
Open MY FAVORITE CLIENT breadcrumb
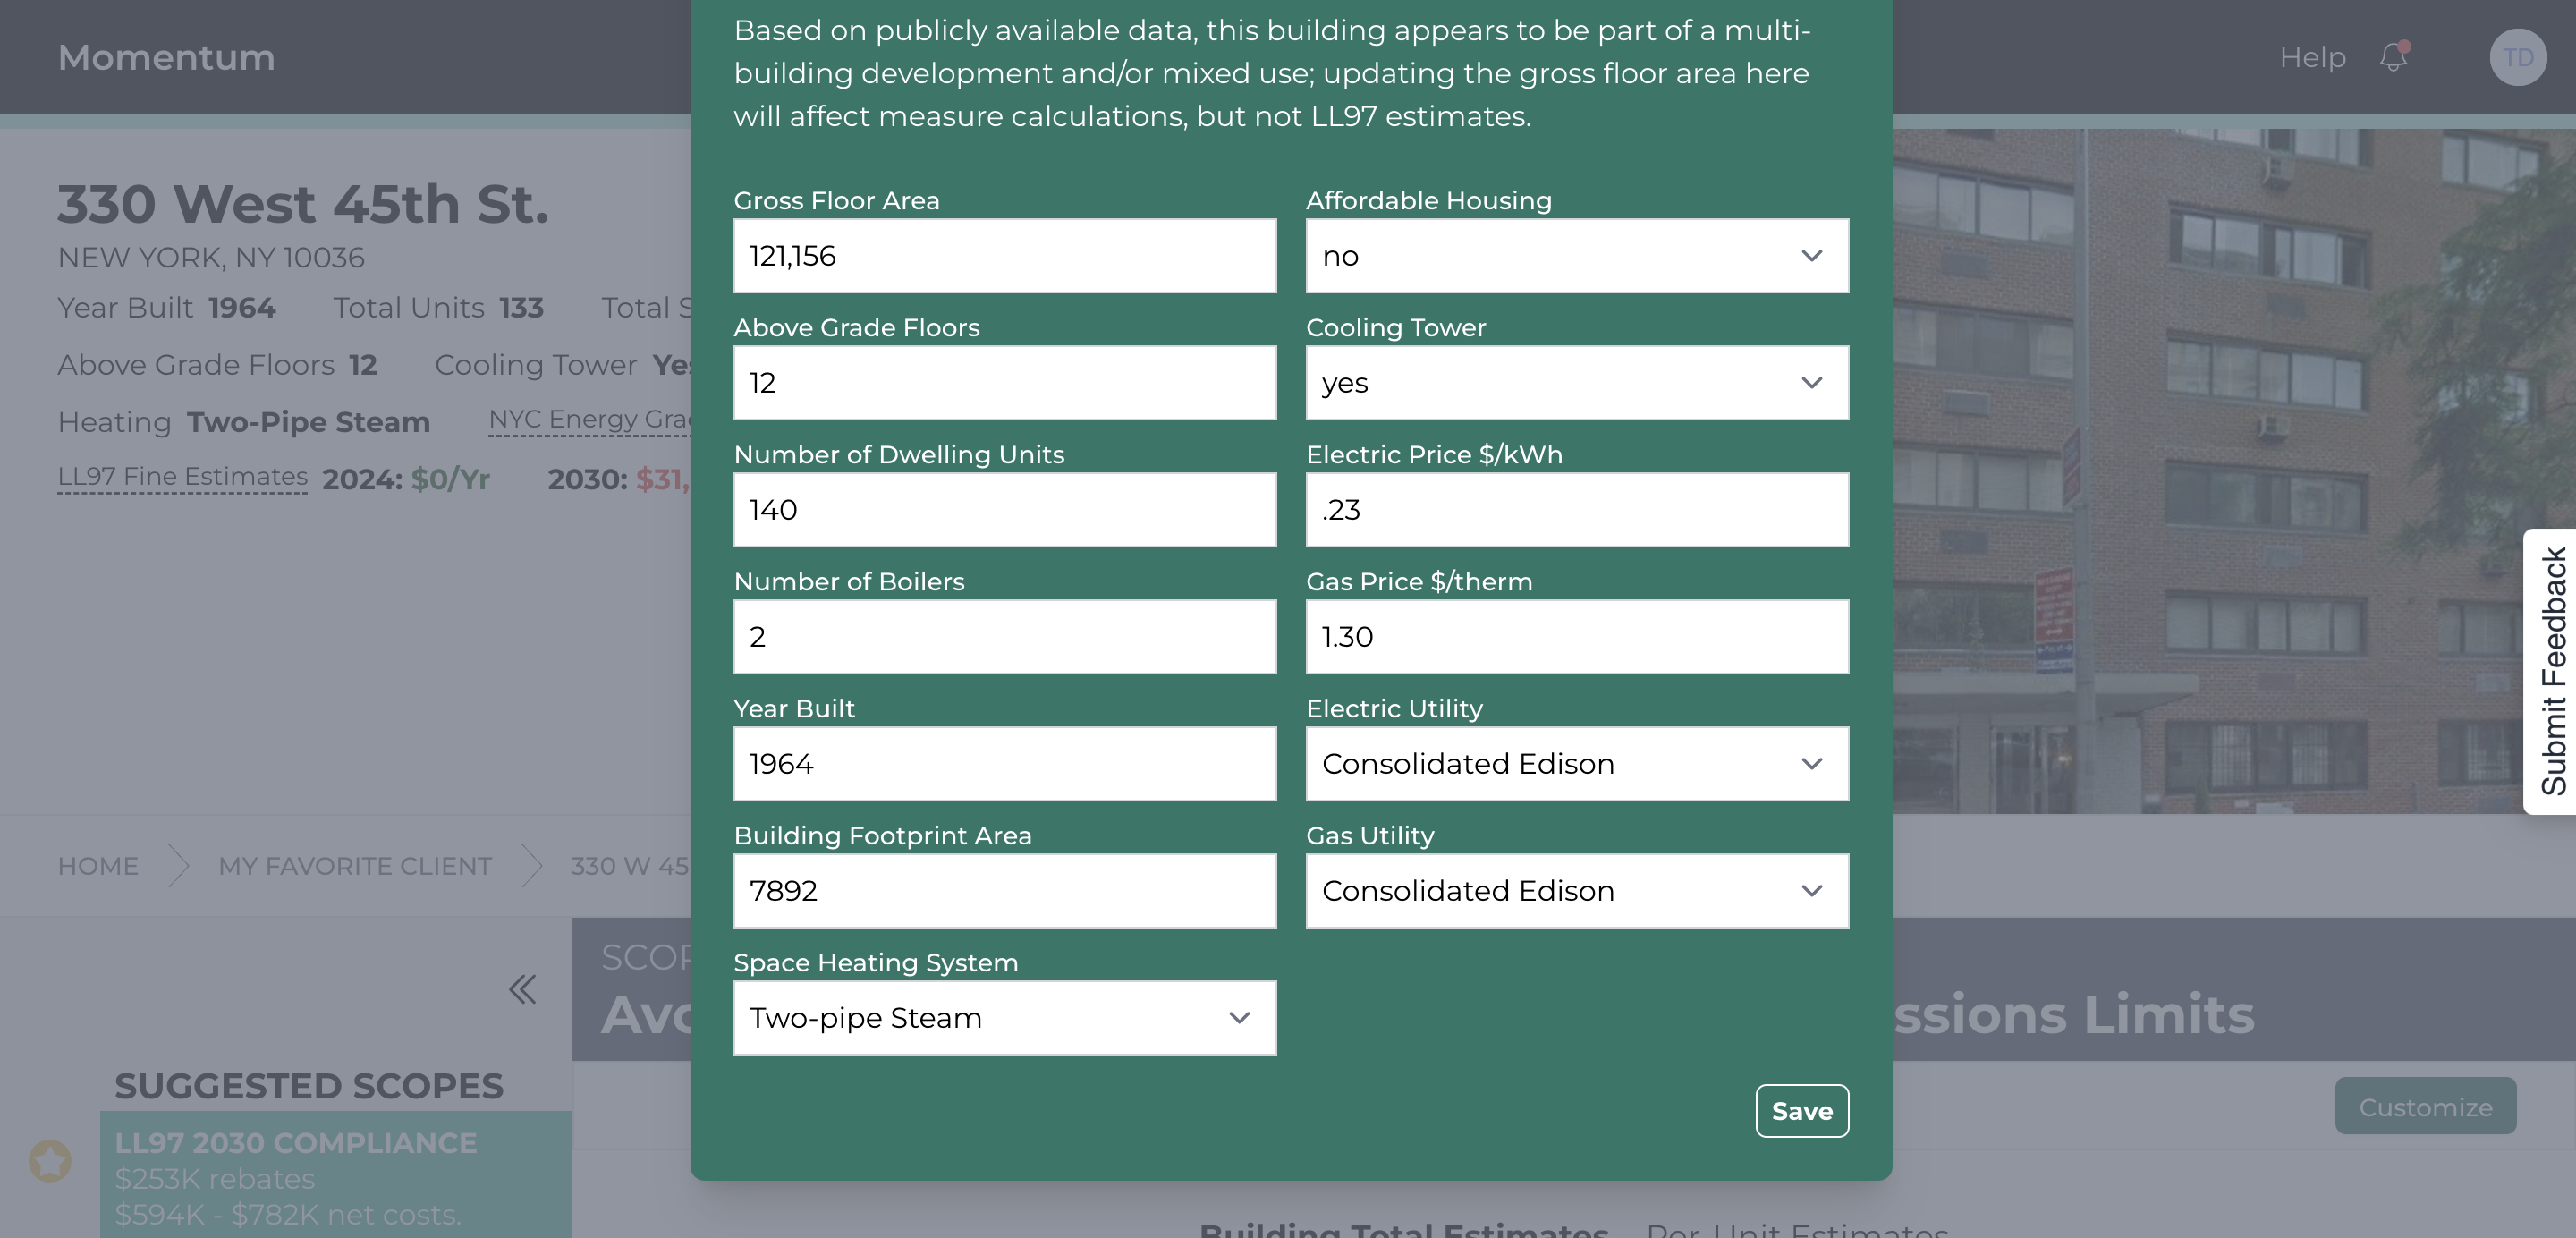(355, 866)
